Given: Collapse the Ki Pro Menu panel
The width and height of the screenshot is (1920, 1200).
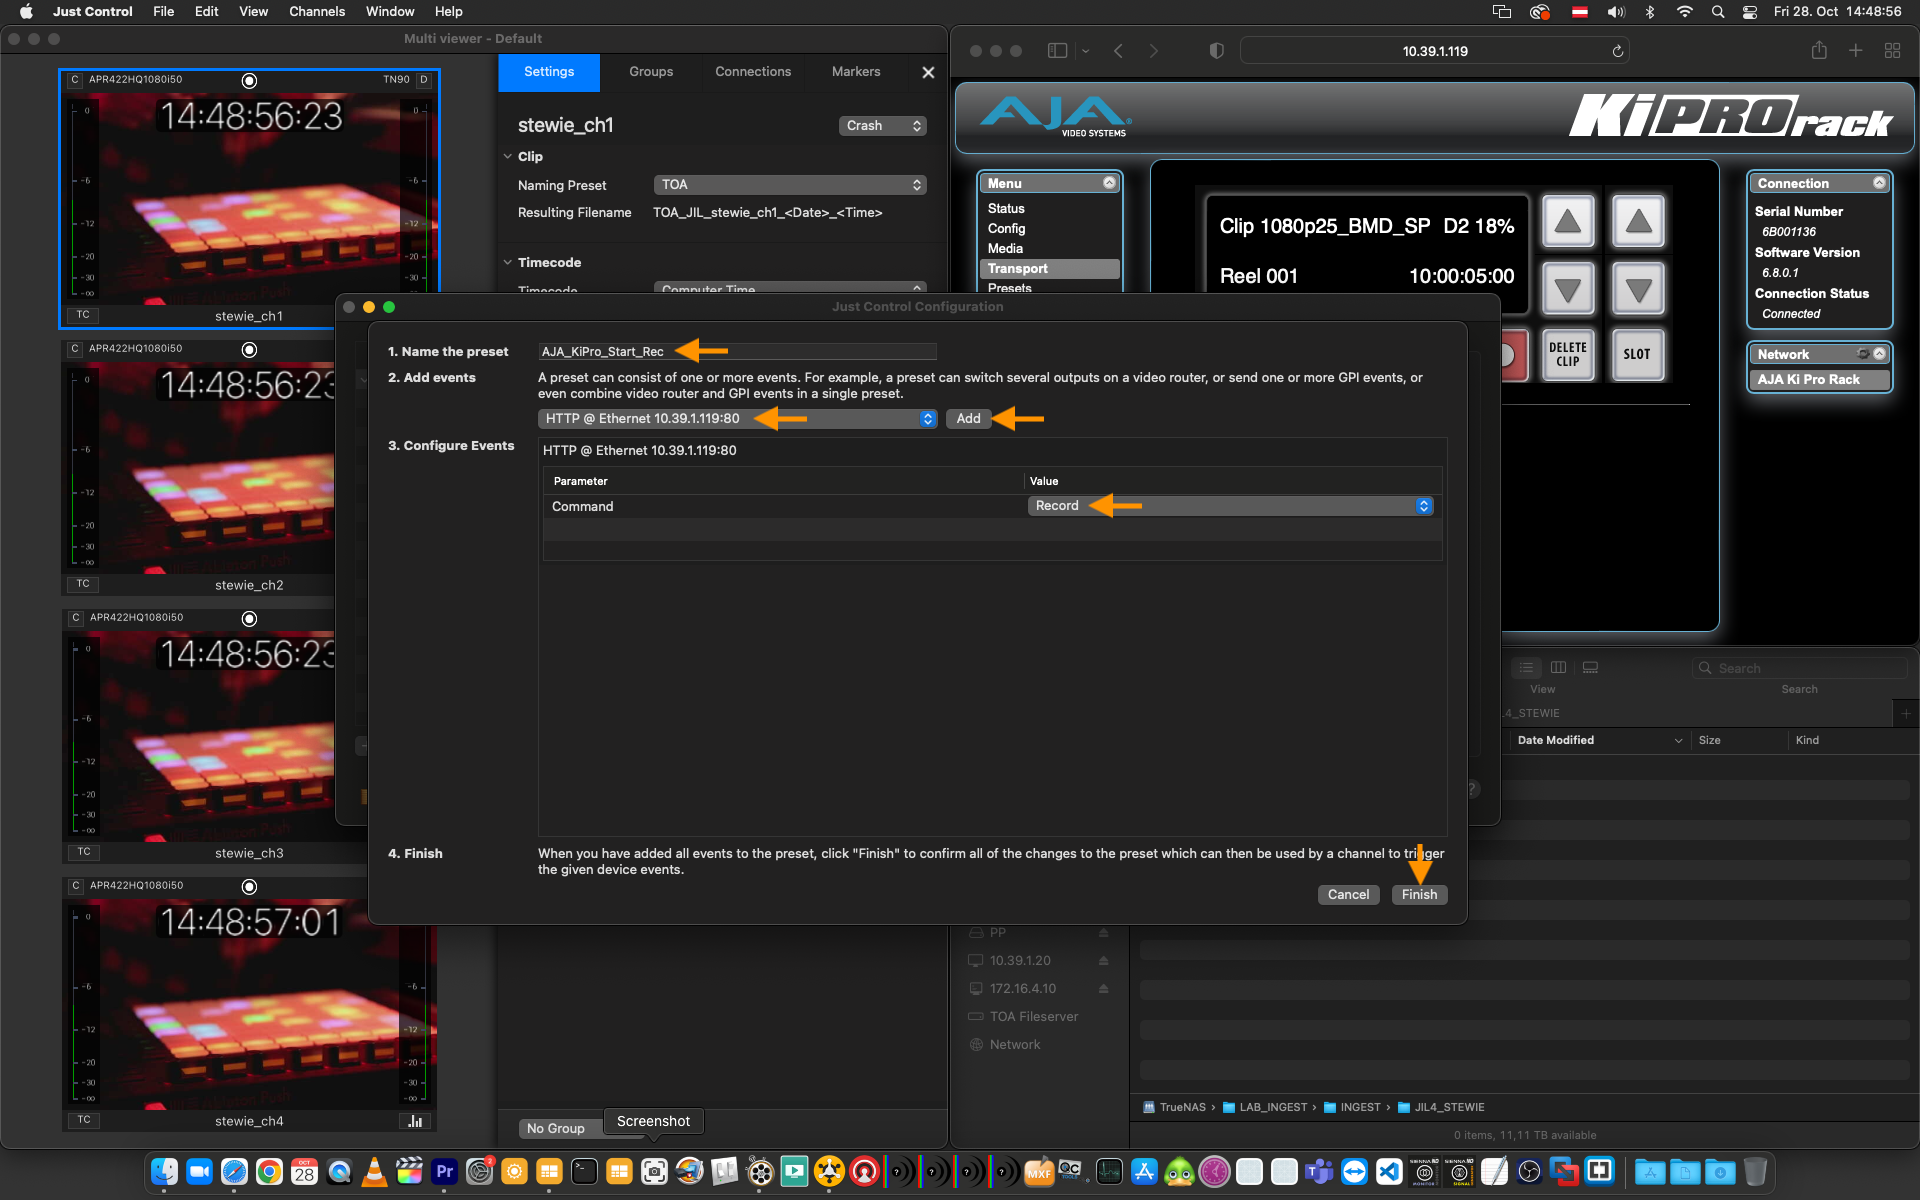Looking at the screenshot, I should point(1109,183).
